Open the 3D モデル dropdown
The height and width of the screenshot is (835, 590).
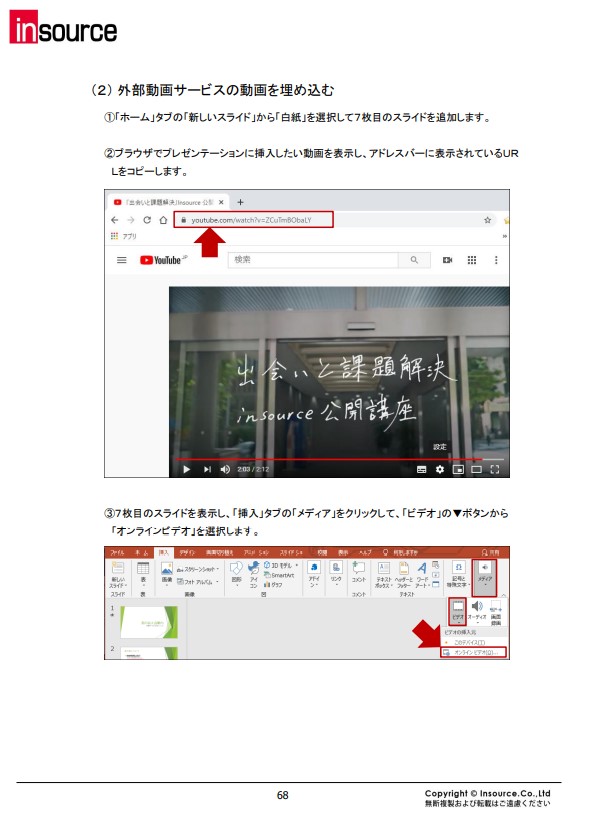[x=281, y=565]
